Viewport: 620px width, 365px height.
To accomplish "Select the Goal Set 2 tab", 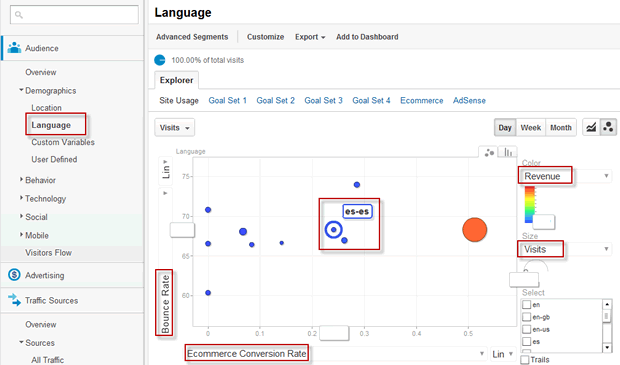I will coord(276,100).
